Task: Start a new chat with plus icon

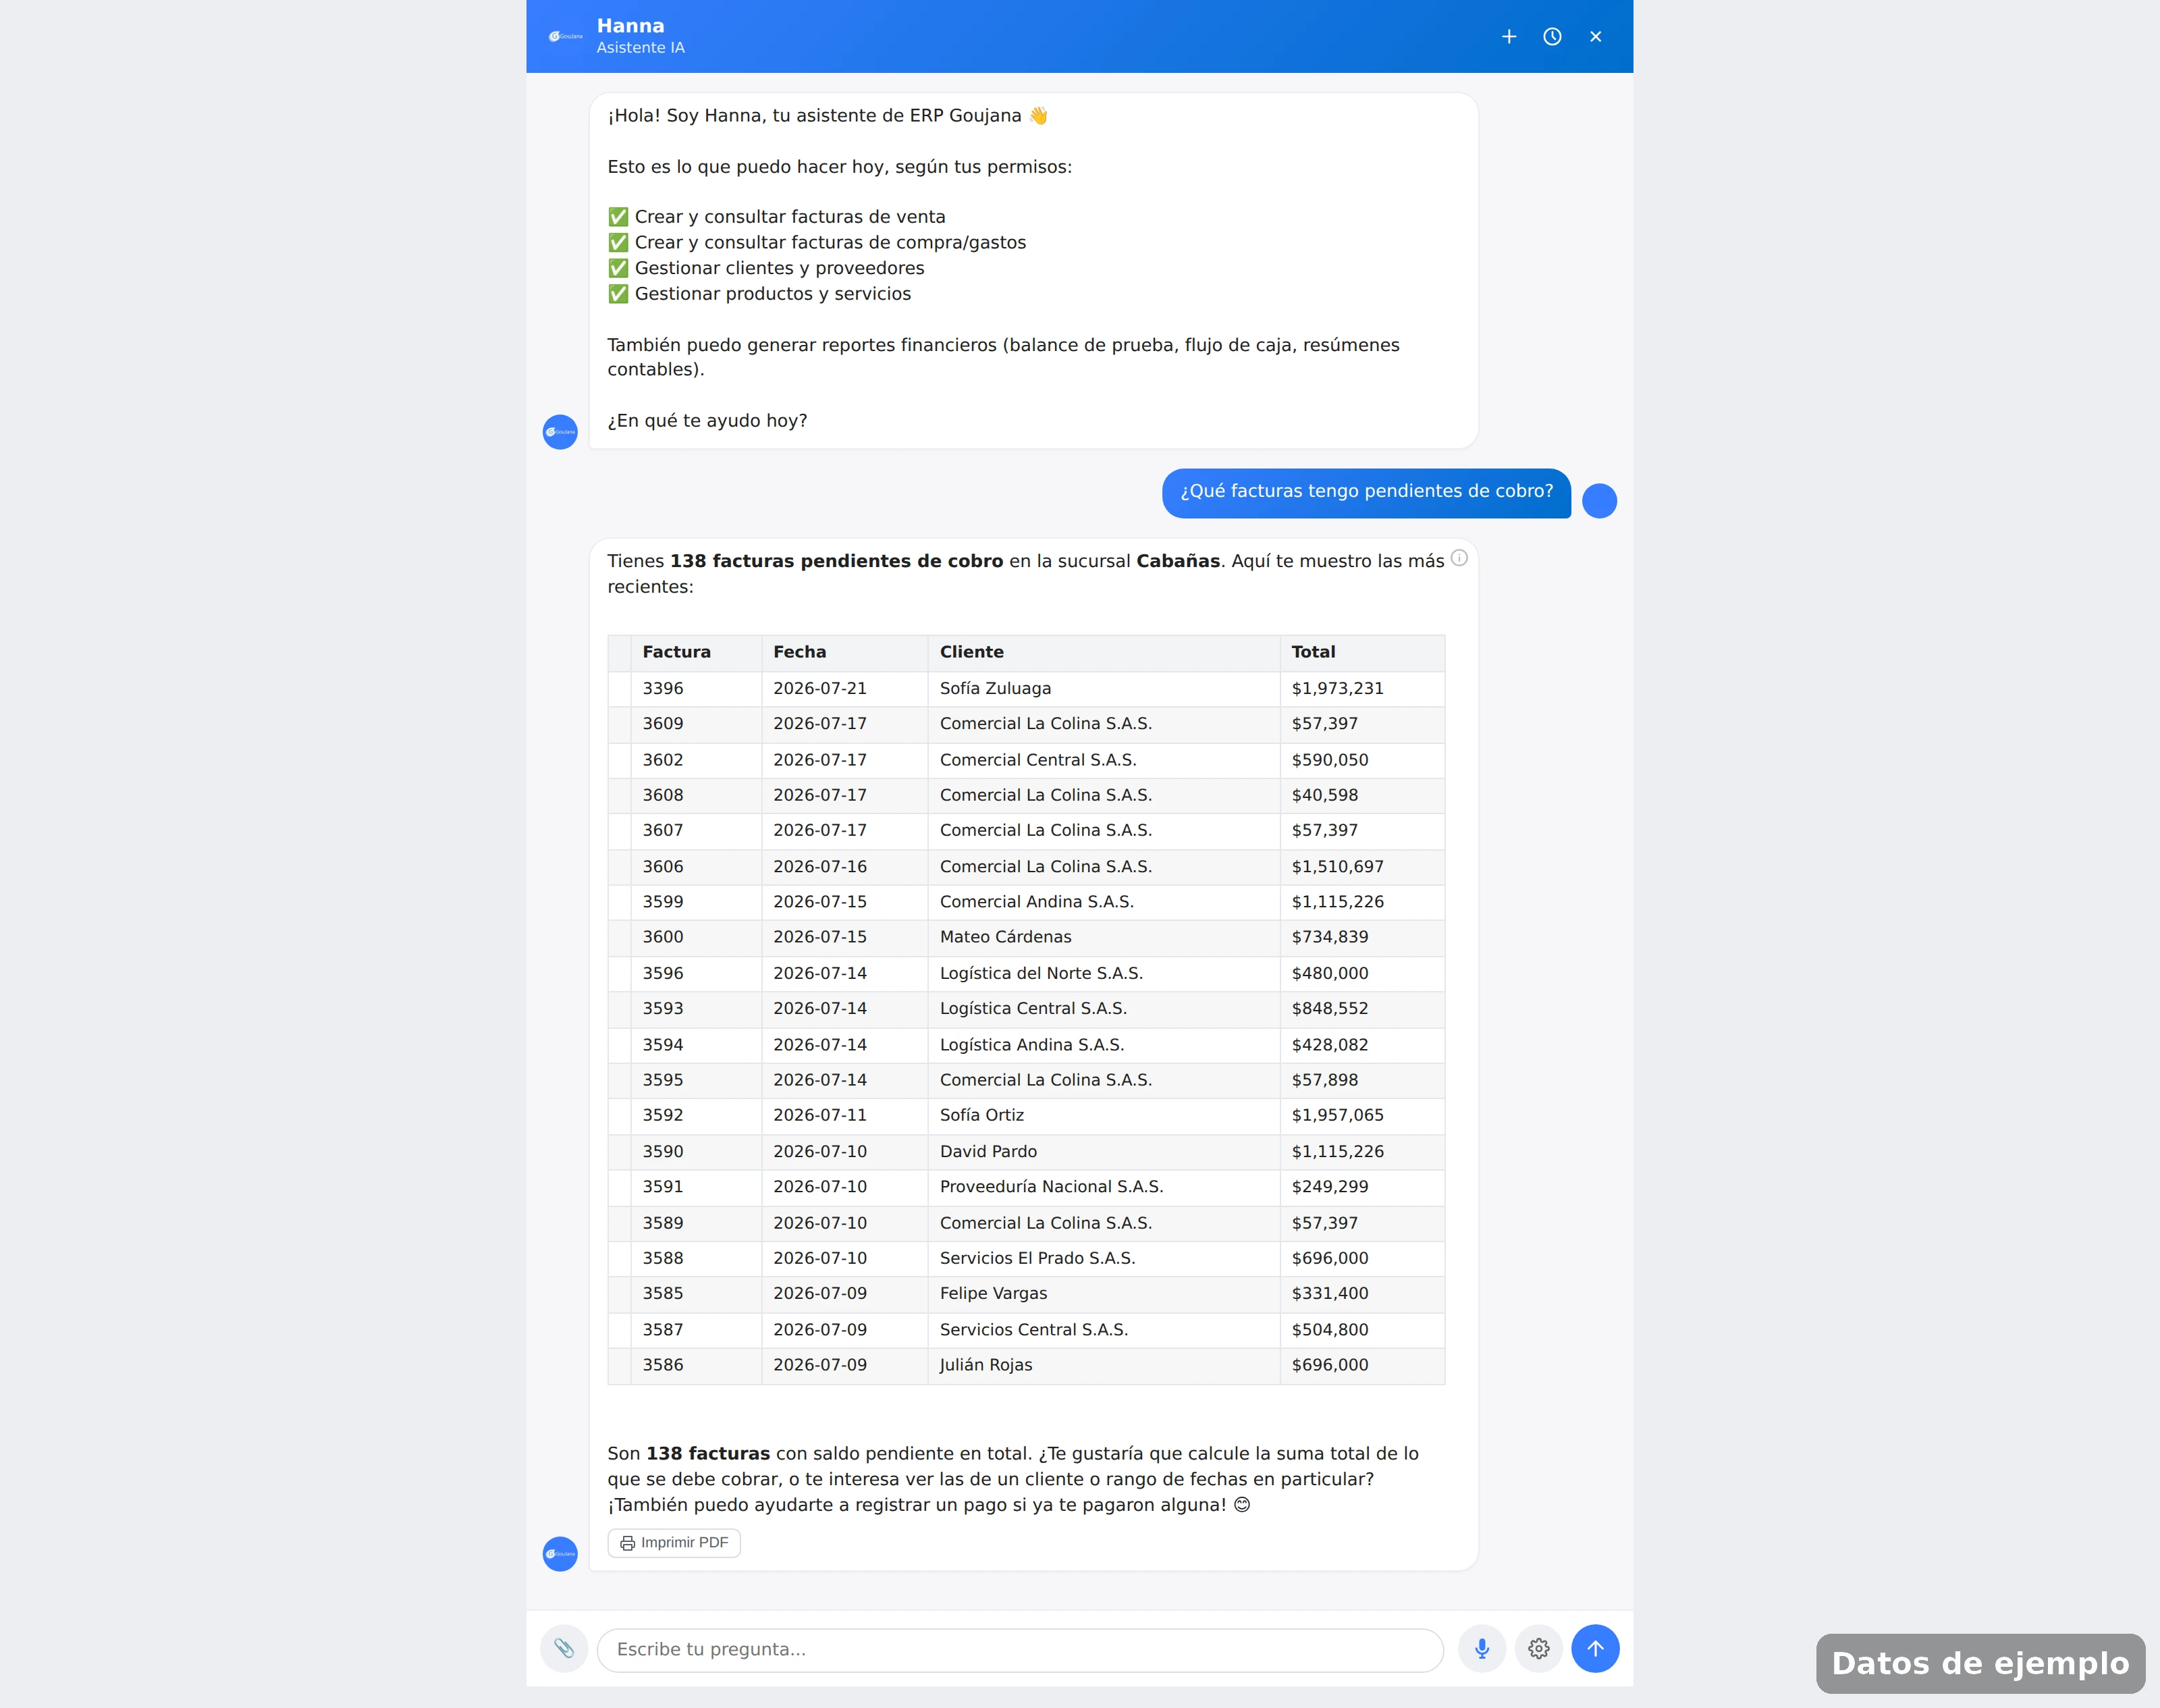Action: 1509,37
